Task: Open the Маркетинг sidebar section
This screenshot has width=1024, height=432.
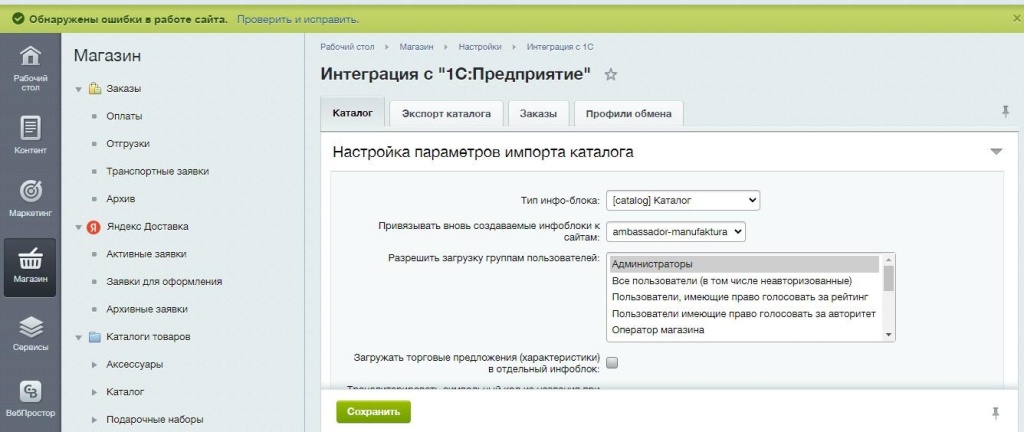Action: coord(31,198)
